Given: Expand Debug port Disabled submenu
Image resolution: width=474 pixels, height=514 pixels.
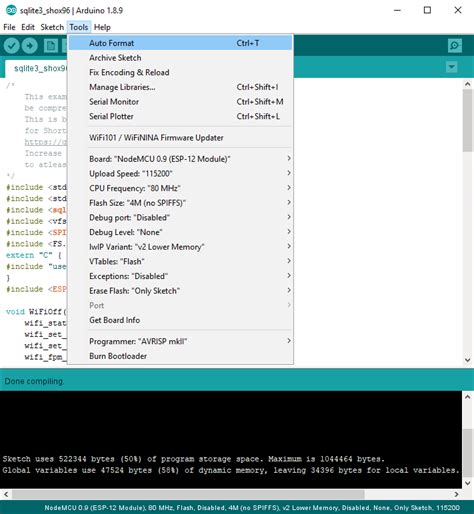Looking at the screenshot, I should coord(180,218).
